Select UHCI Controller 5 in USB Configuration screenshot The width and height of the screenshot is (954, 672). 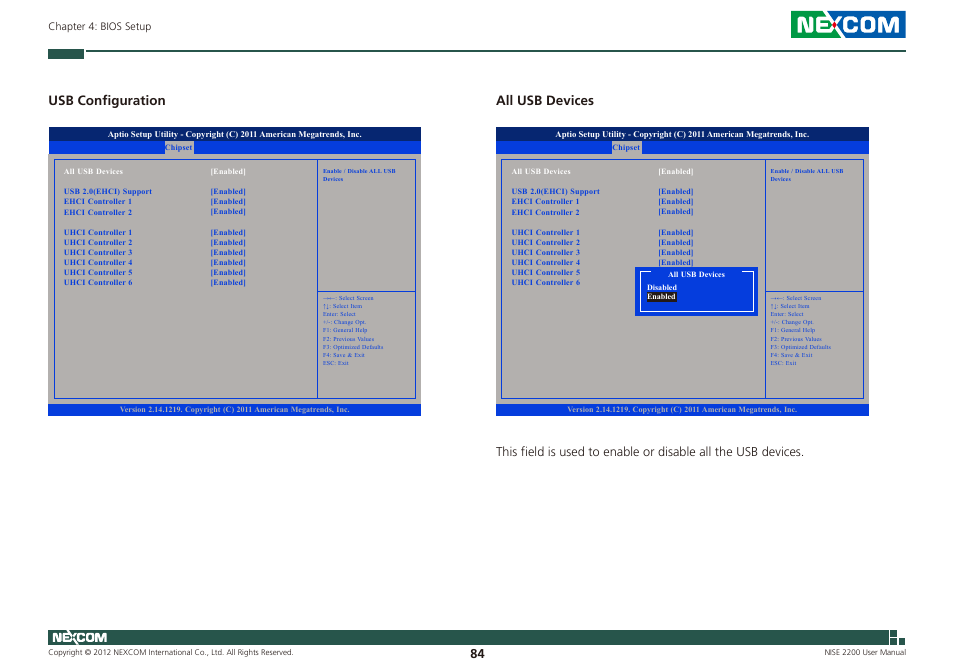[98, 272]
